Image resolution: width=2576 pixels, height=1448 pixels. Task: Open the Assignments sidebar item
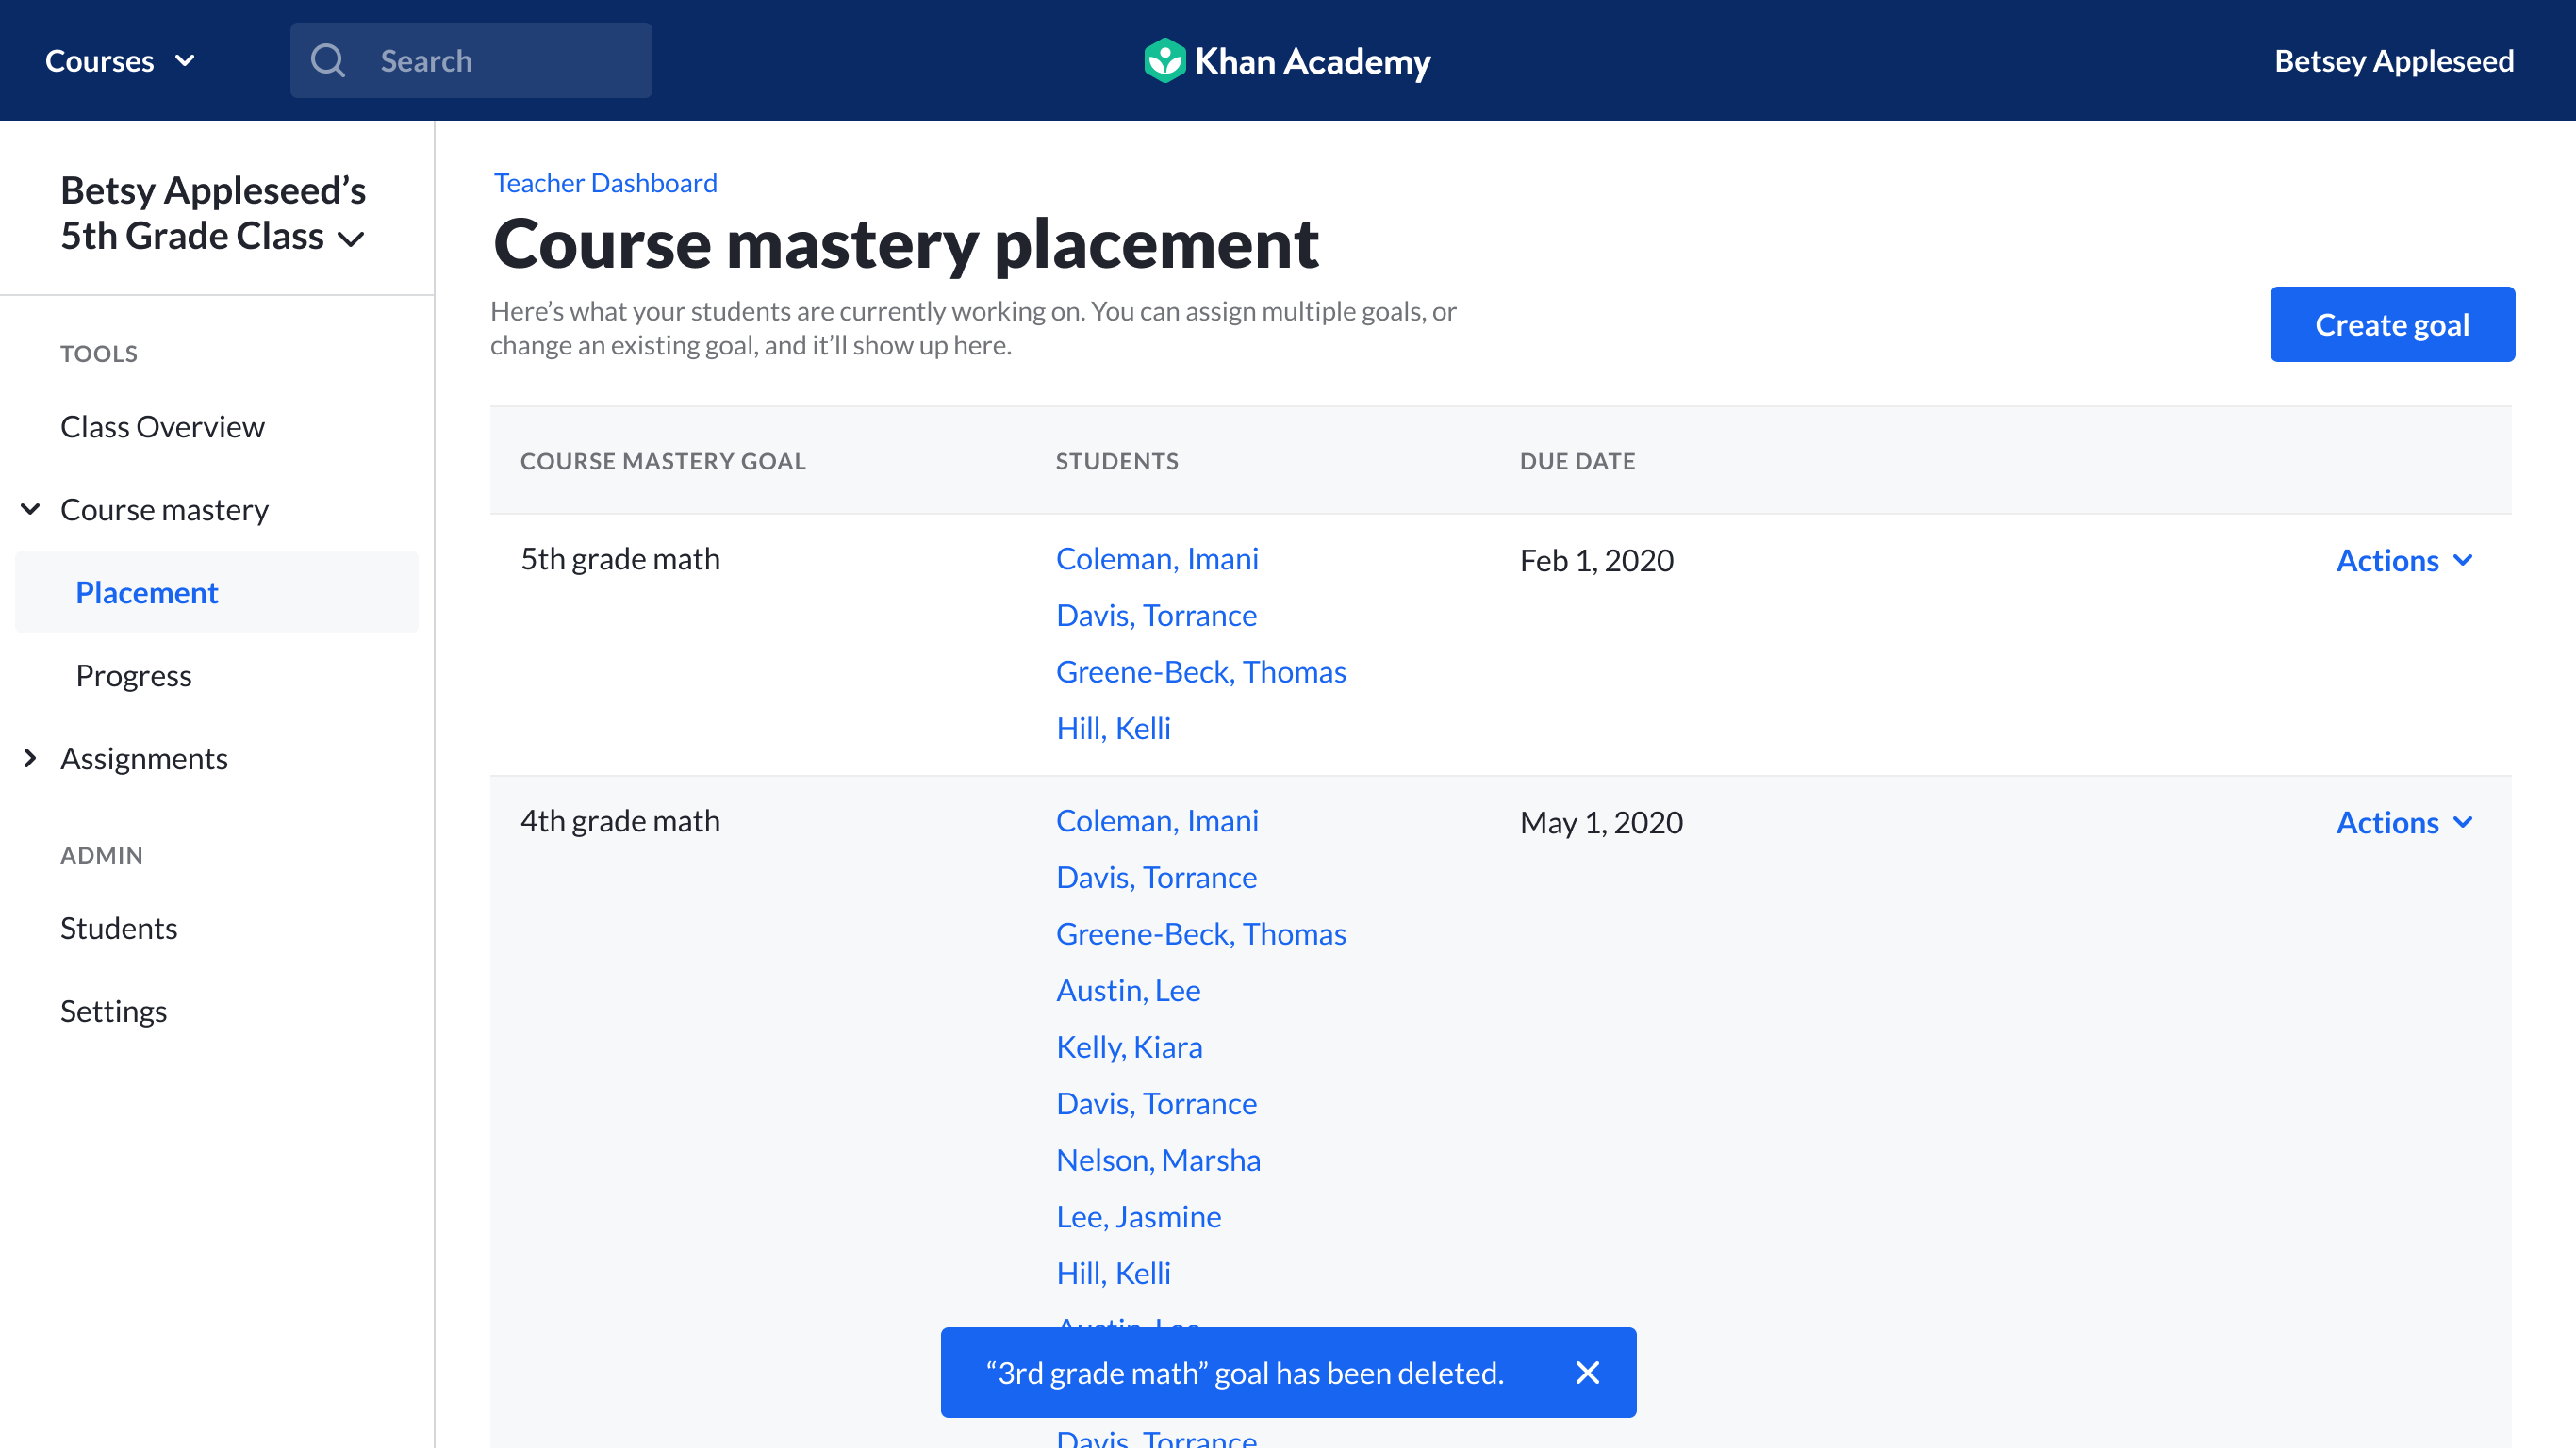144,758
